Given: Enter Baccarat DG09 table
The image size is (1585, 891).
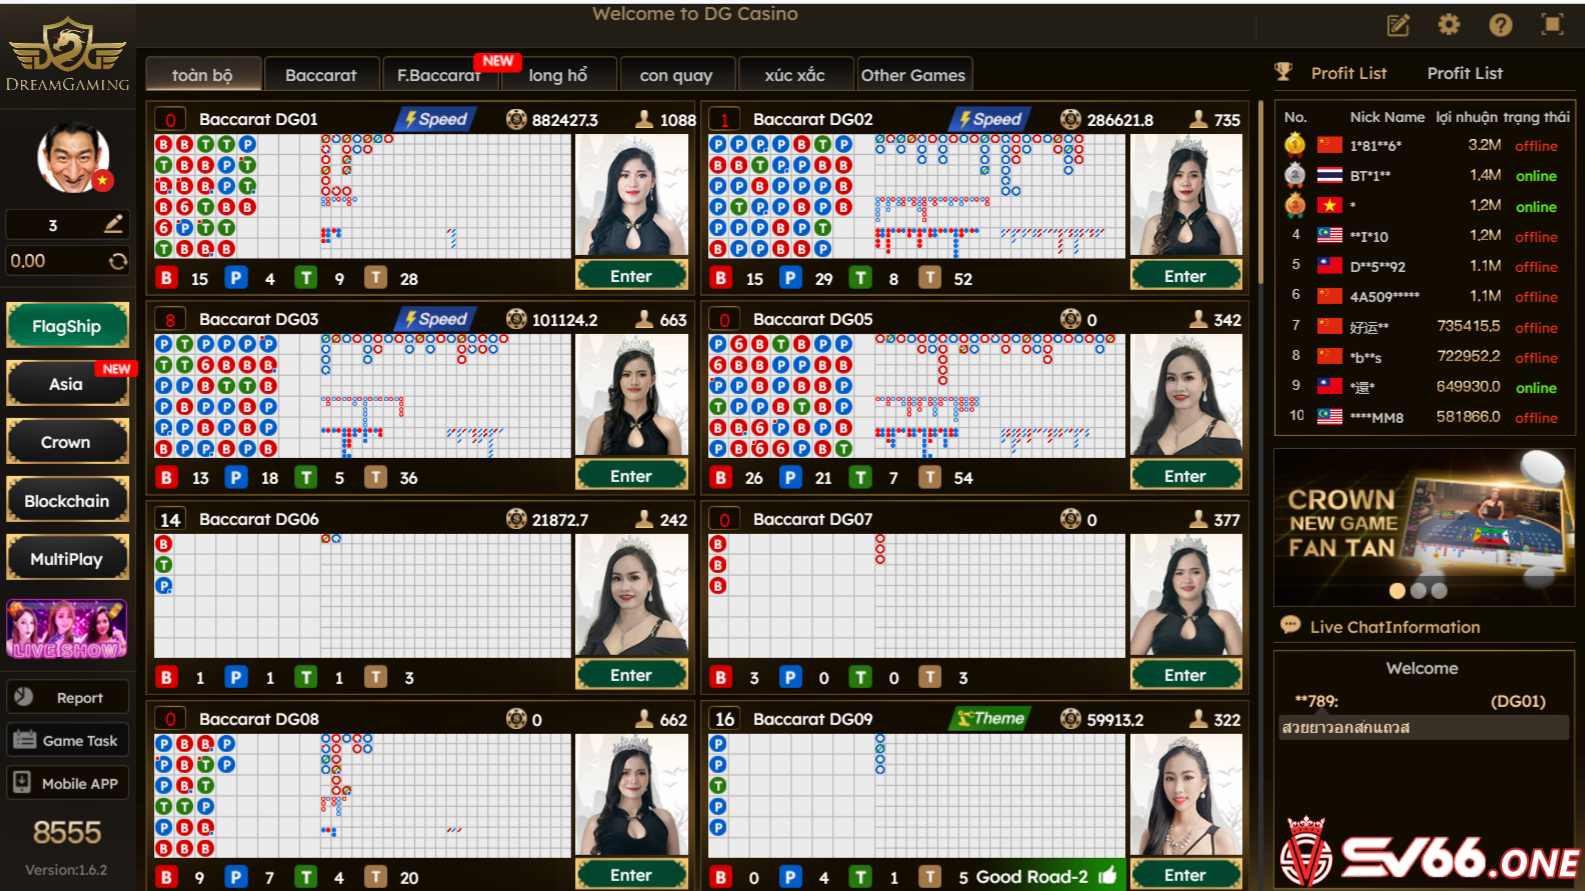Looking at the screenshot, I should (x=1185, y=875).
